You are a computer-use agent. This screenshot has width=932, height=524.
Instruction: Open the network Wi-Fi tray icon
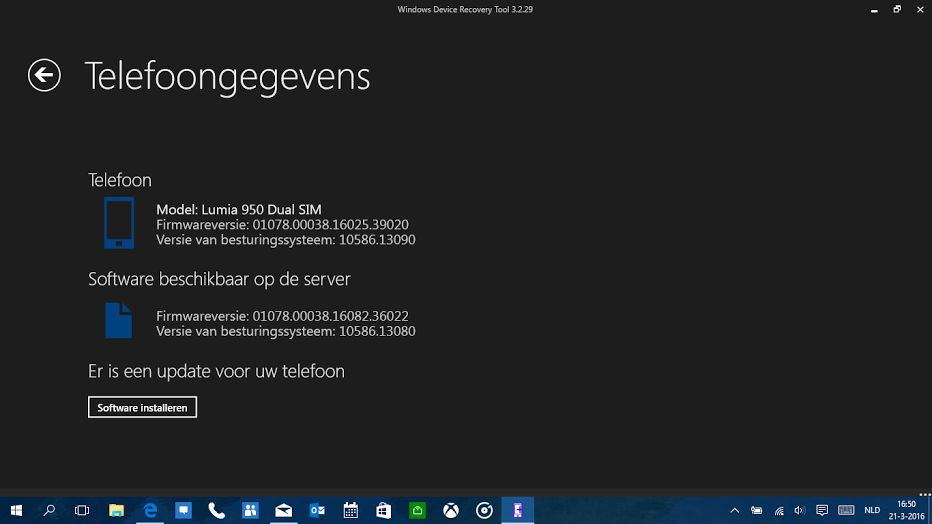point(779,510)
